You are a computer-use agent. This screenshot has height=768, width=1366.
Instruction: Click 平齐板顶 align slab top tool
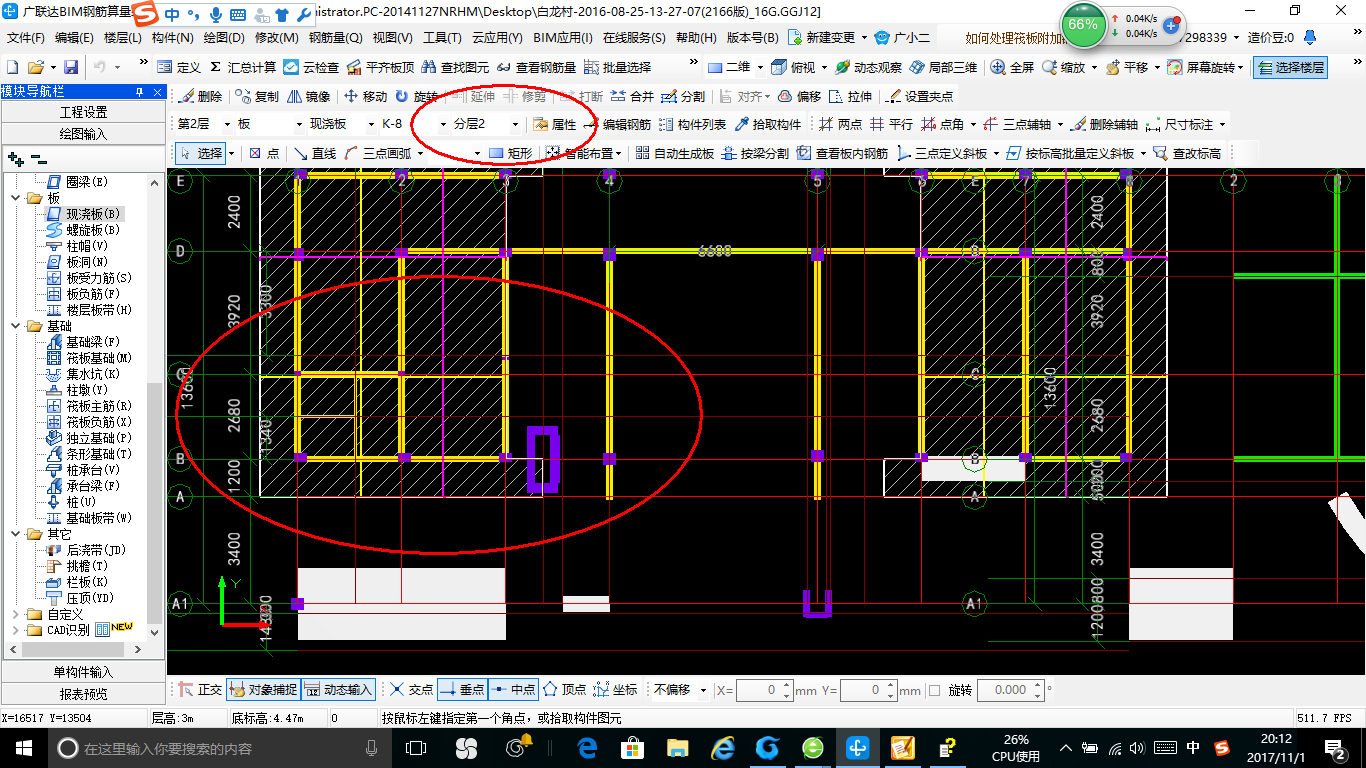[x=380, y=67]
